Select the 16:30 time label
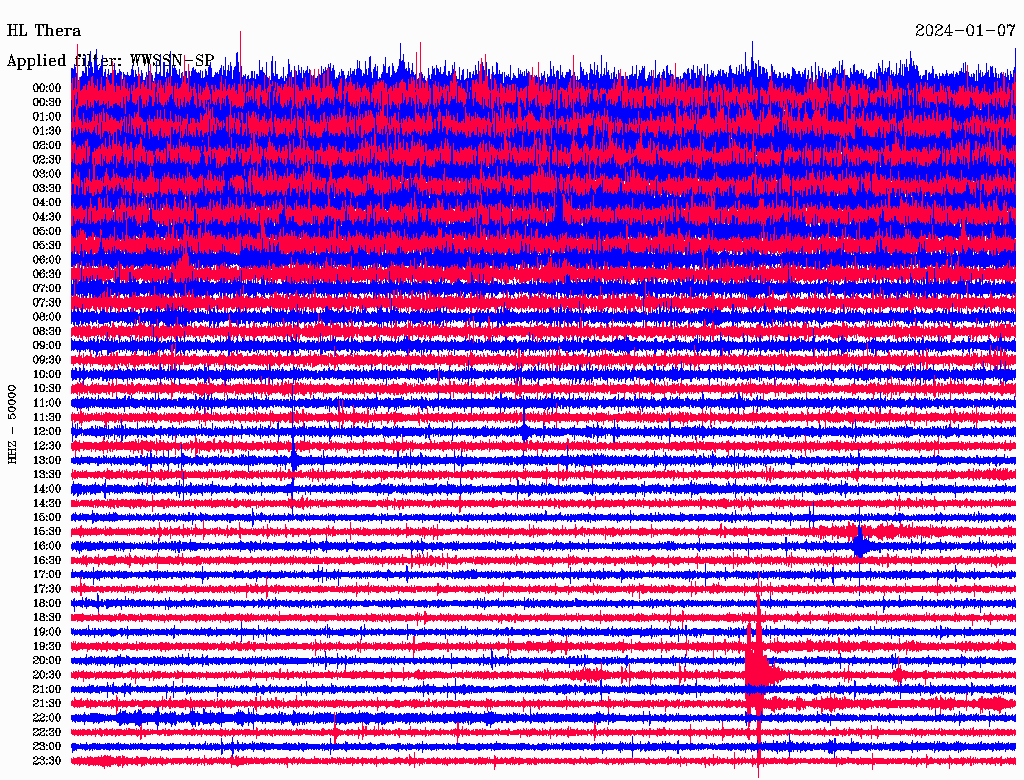1024x780 pixels. click(x=47, y=561)
